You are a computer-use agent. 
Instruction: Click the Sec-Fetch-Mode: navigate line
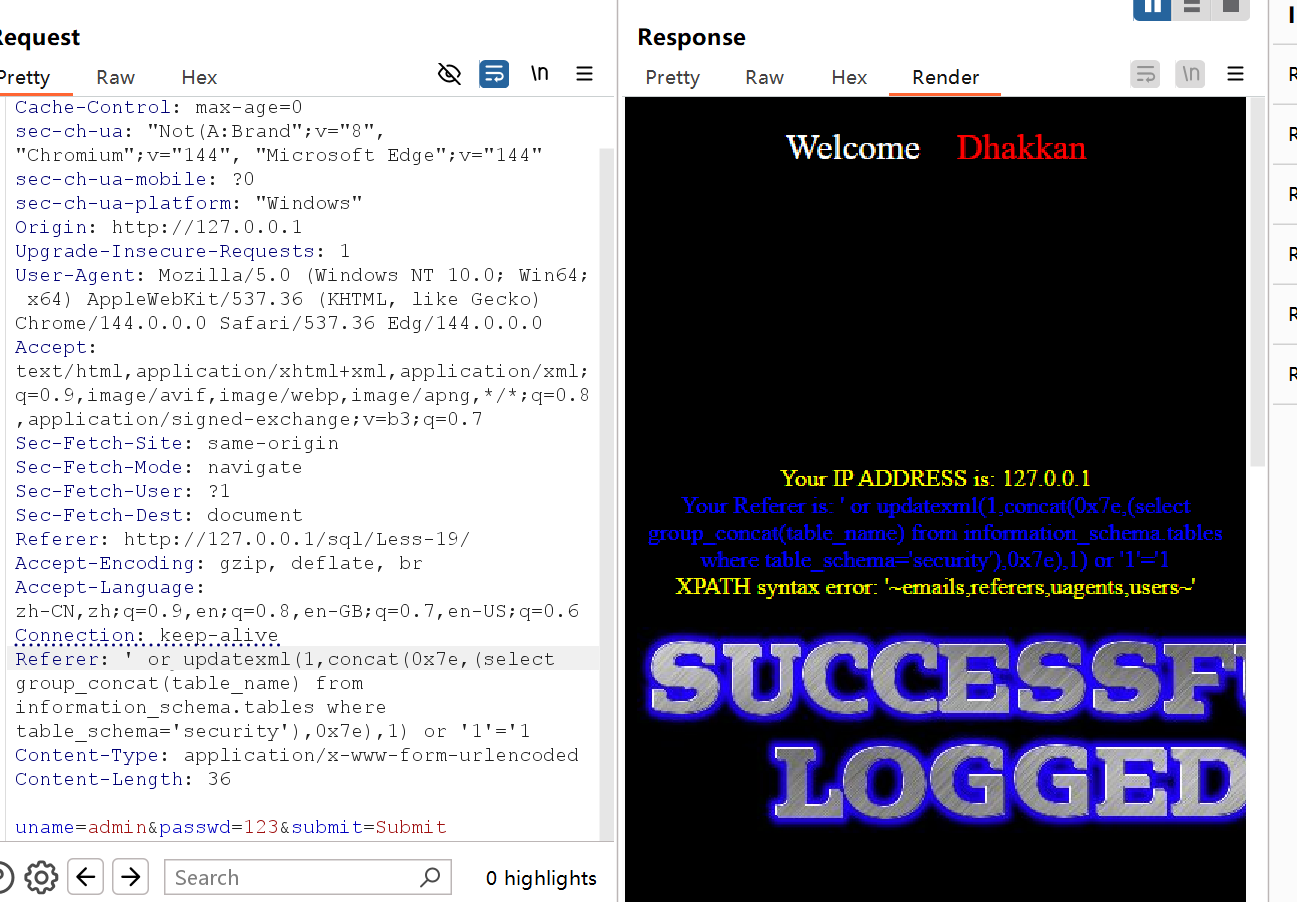click(x=158, y=467)
